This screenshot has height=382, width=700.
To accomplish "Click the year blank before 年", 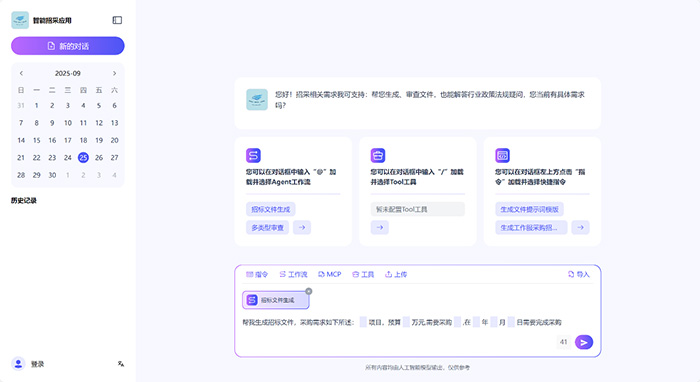I will pyautogui.click(x=476, y=322).
